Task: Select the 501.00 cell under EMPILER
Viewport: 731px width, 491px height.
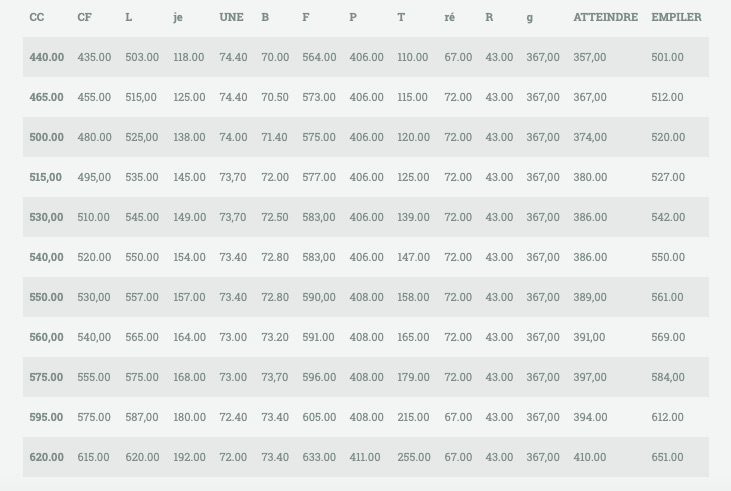Action: tap(667, 57)
